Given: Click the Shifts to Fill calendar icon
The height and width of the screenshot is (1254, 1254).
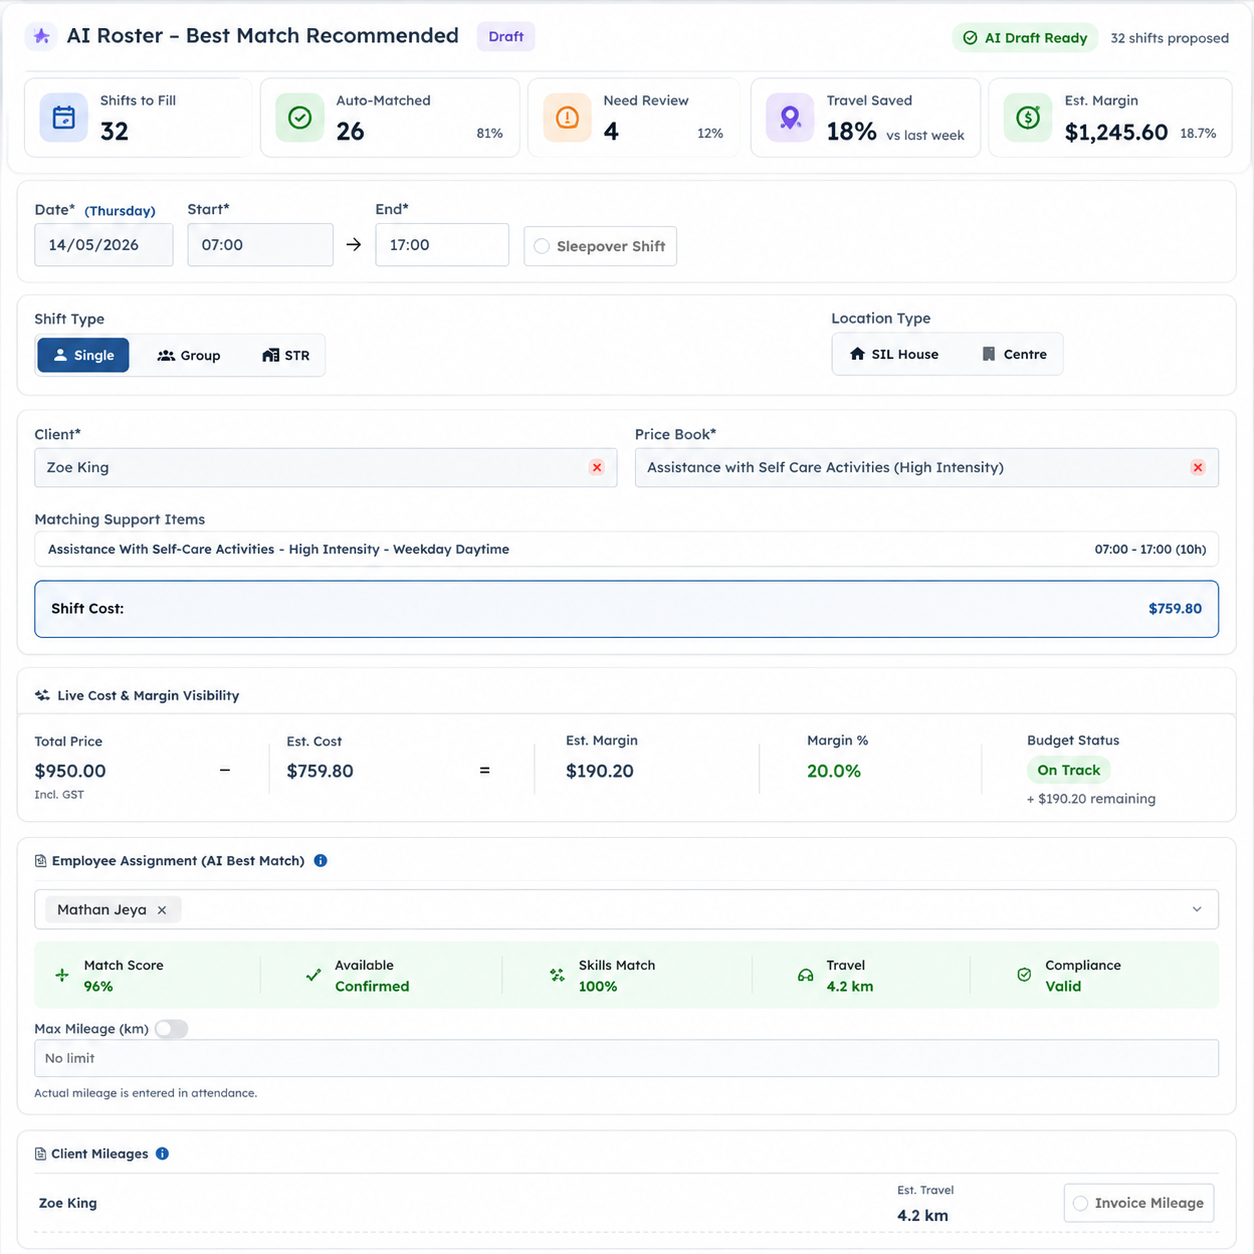Looking at the screenshot, I should [64, 118].
